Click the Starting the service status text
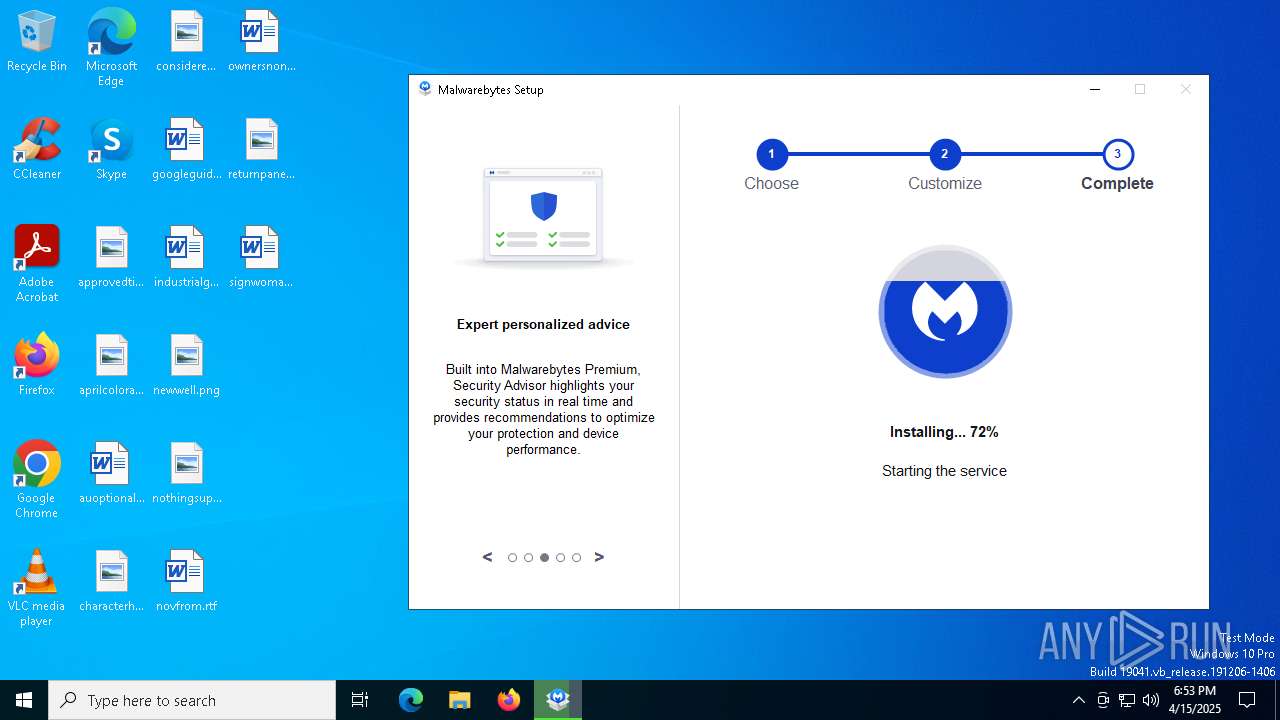1280x720 pixels. coord(944,471)
